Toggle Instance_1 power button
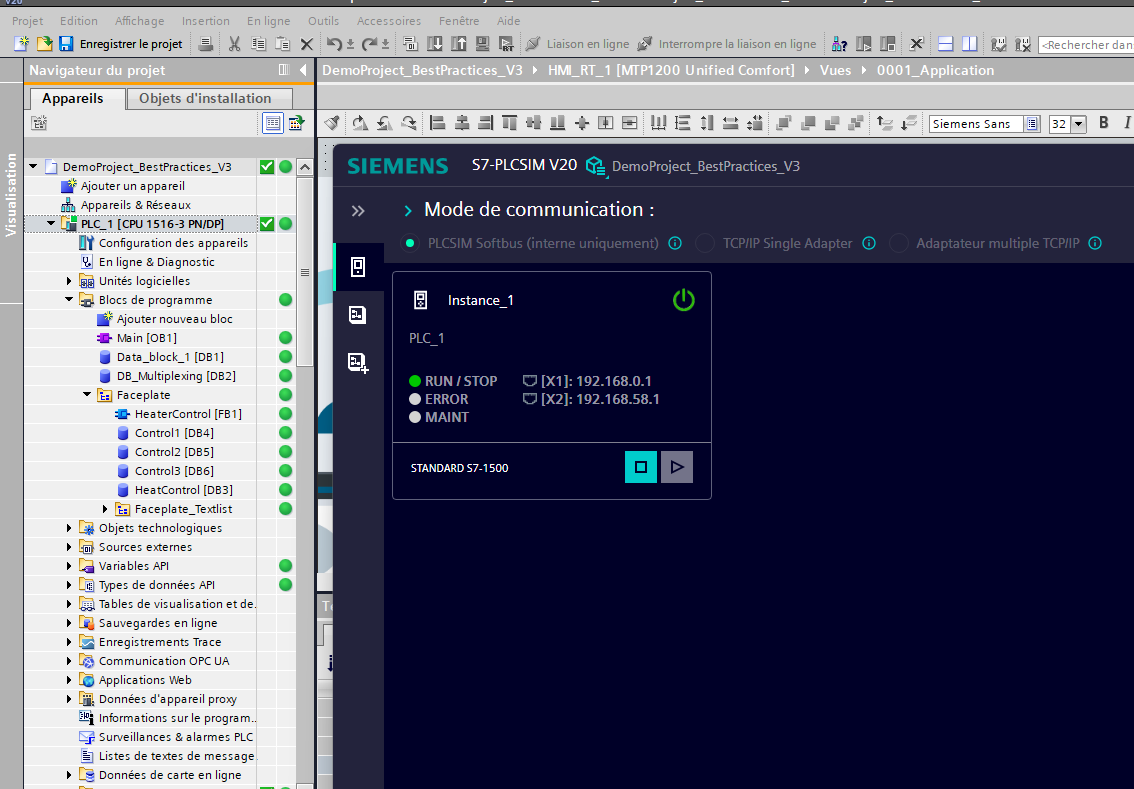This screenshot has height=789, width=1134. [683, 299]
